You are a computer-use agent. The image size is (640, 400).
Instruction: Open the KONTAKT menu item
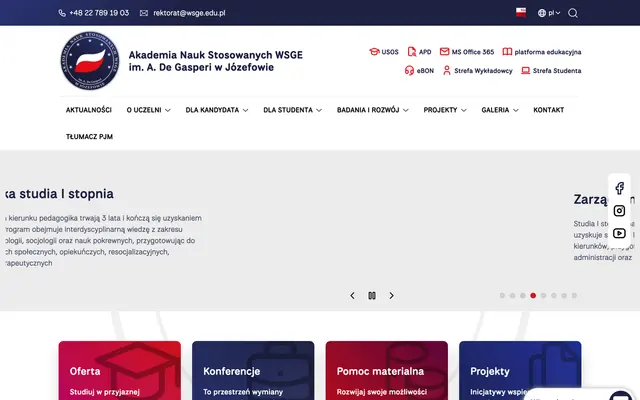coord(549,110)
